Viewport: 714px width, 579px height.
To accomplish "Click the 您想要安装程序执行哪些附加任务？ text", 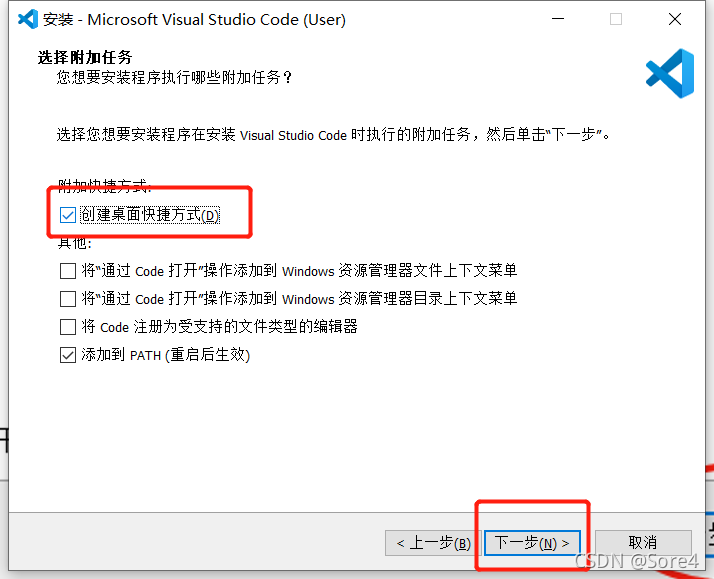I will pyautogui.click(x=174, y=77).
